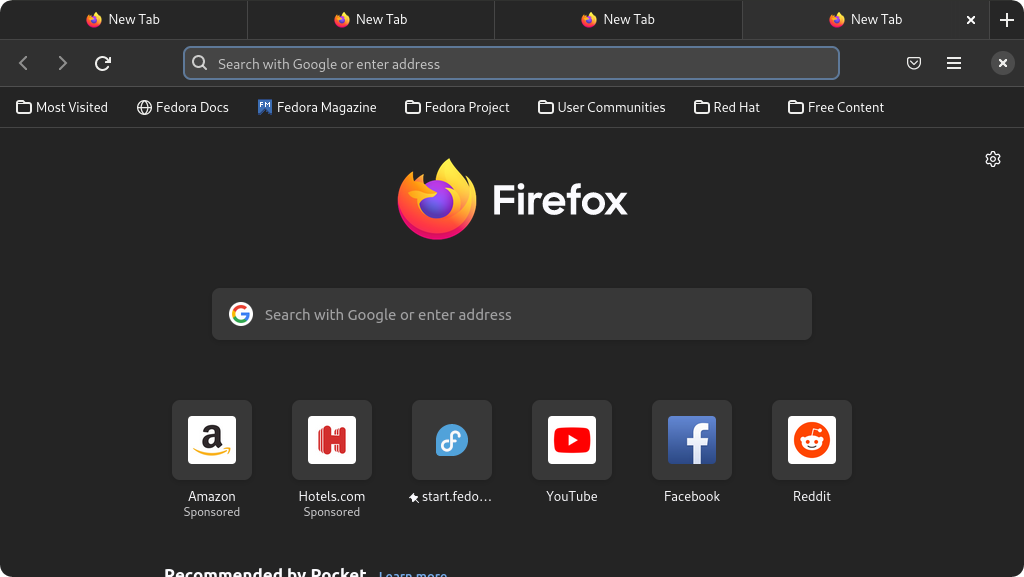Focus the address bar input field
This screenshot has height=577, width=1024.
click(x=511, y=63)
